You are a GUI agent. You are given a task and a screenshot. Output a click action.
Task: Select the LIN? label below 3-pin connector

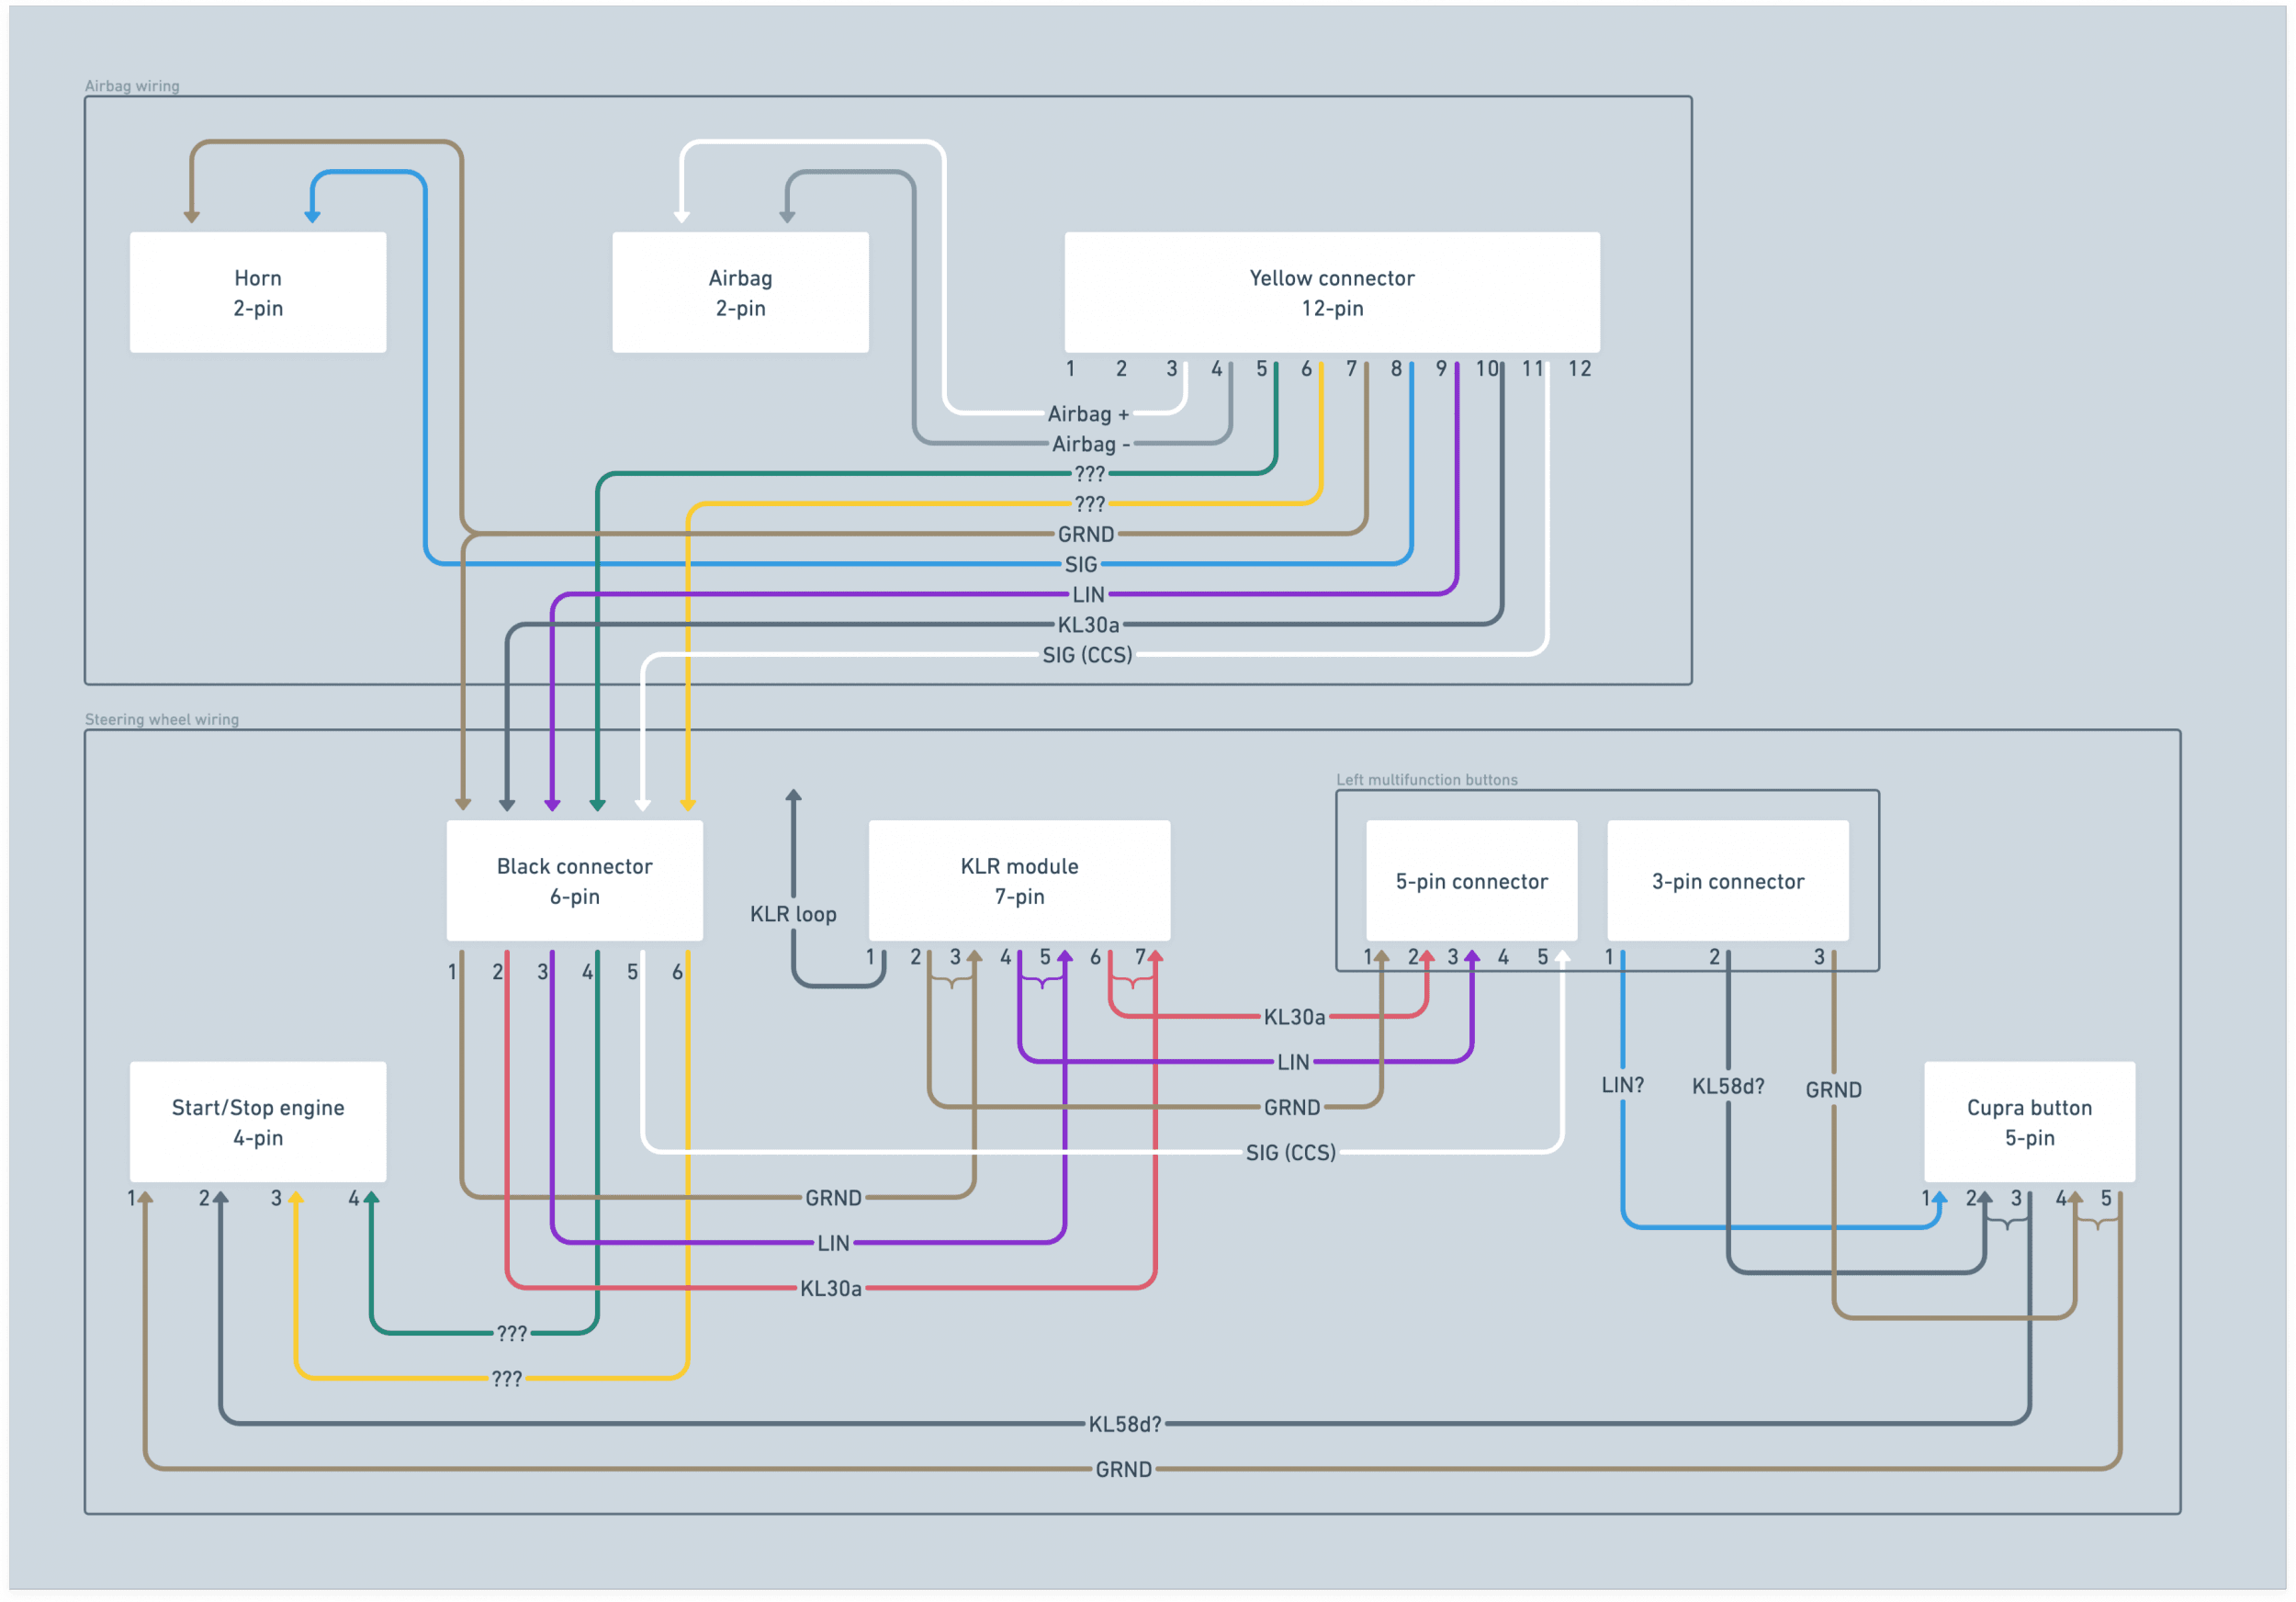tap(1622, 1085)
